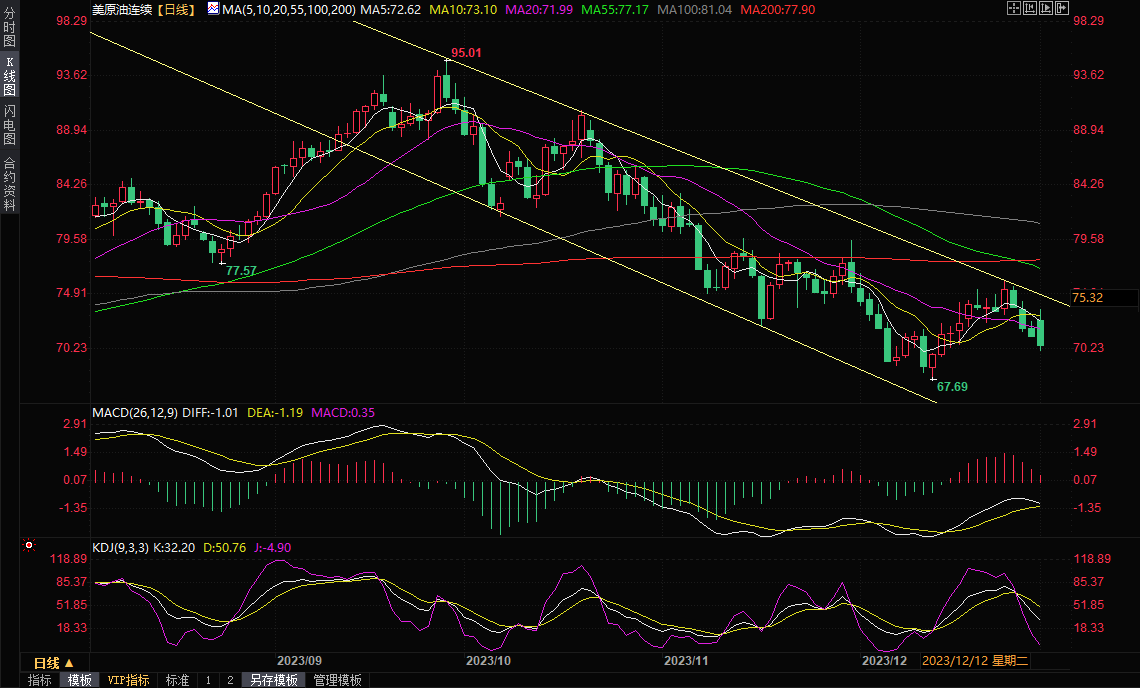Viewport: 1140px width, 688px height.
Task: Open the 合约资料 sidebar panel
Action: coord(9,183)
